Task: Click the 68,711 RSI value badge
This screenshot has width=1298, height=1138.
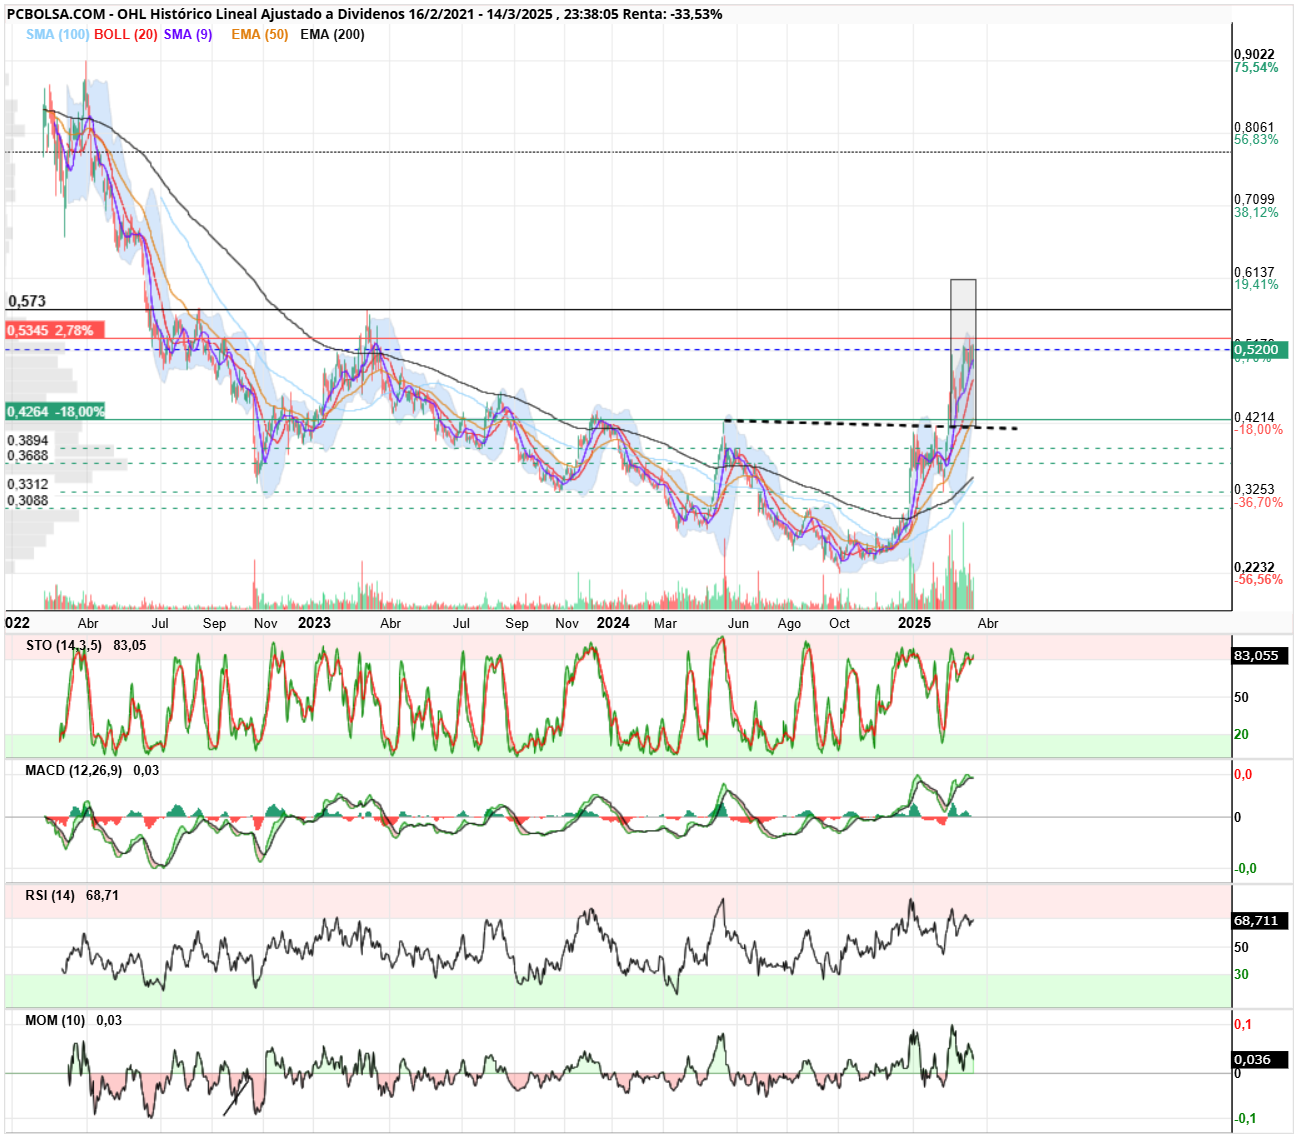Action: click(x=1260, y=920)
